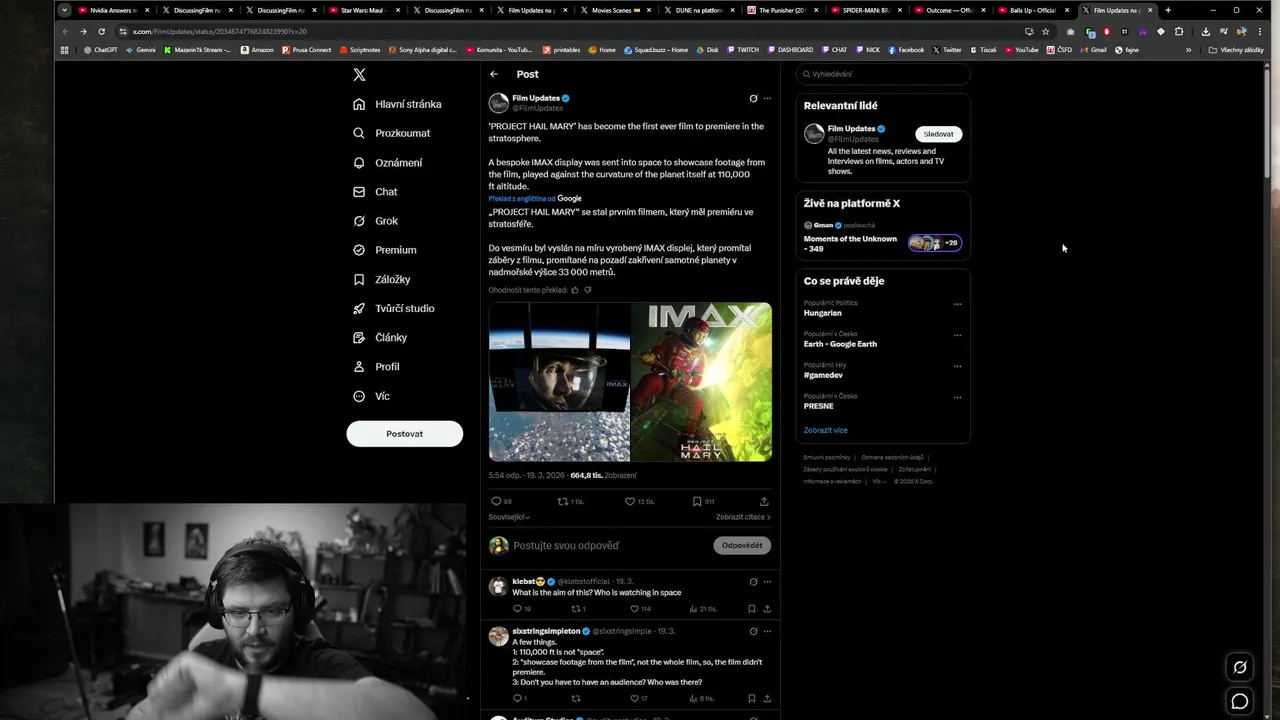
Task: Open Grok from the sidebar
Action: (x=375, y=221)
